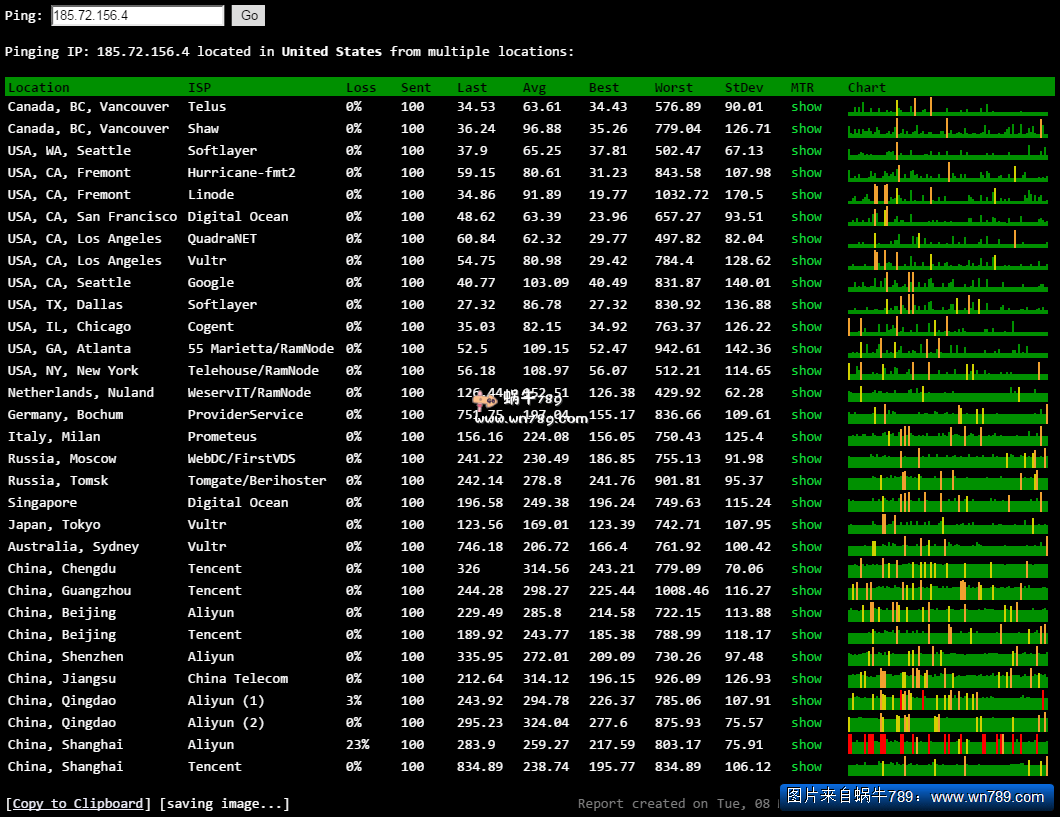Click the Qingdao Aliyun (1) latency chart
Viewport: 1060px width, 817px height.
[947, 701]
